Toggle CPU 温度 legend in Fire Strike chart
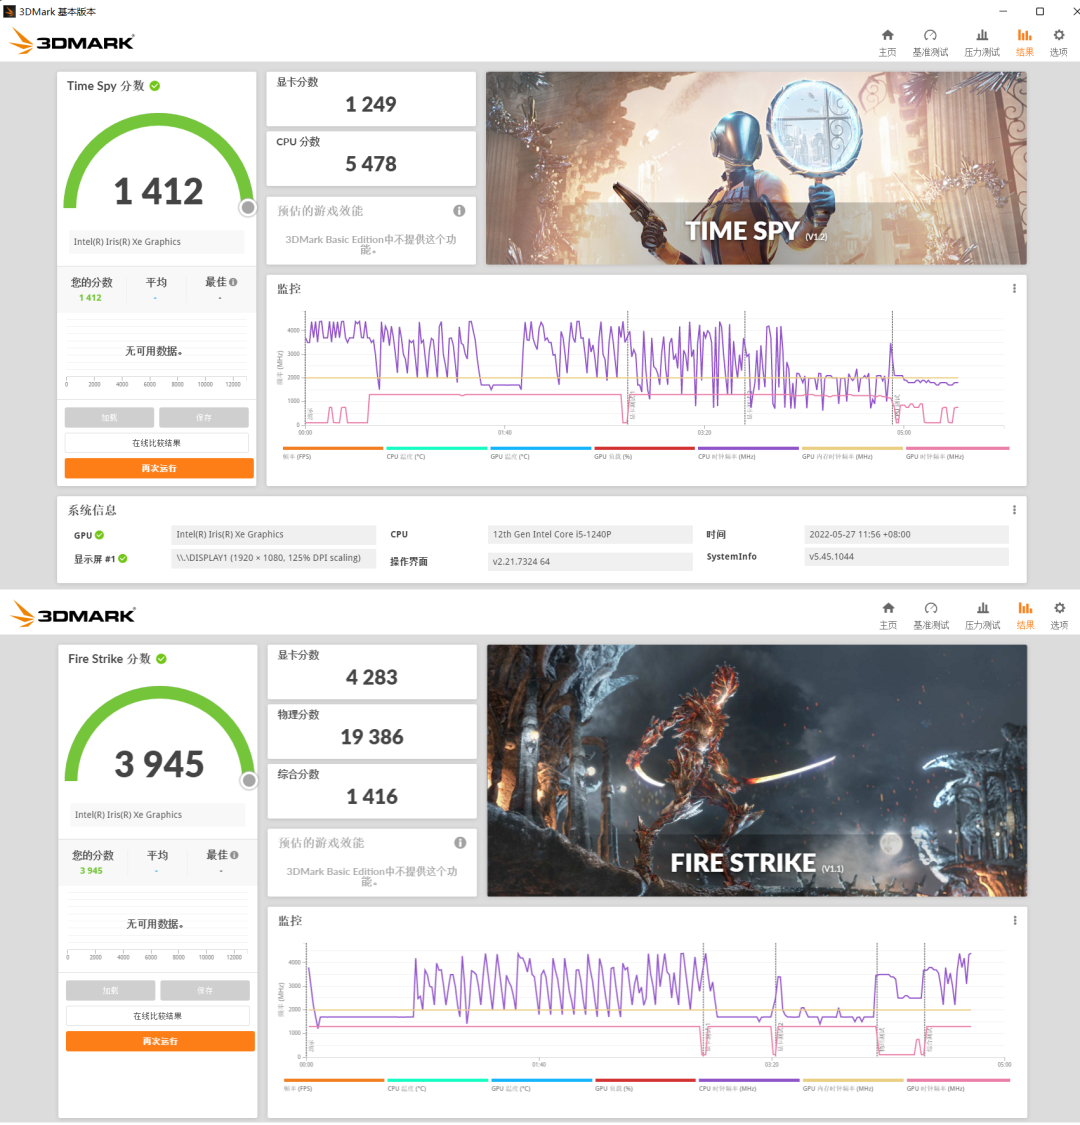 (x=437, y=1085)
